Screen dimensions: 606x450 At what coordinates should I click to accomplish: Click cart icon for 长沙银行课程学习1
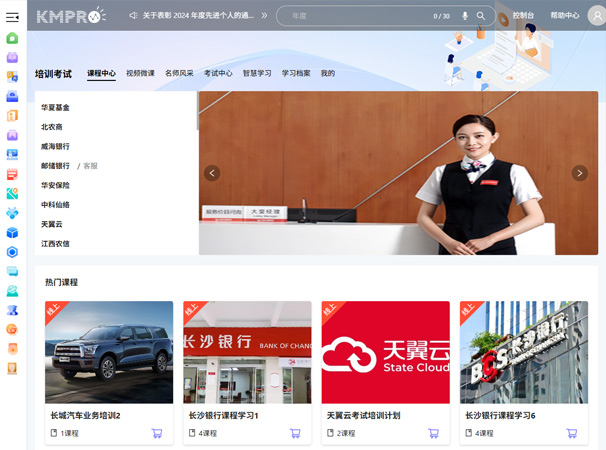point(295,433)
